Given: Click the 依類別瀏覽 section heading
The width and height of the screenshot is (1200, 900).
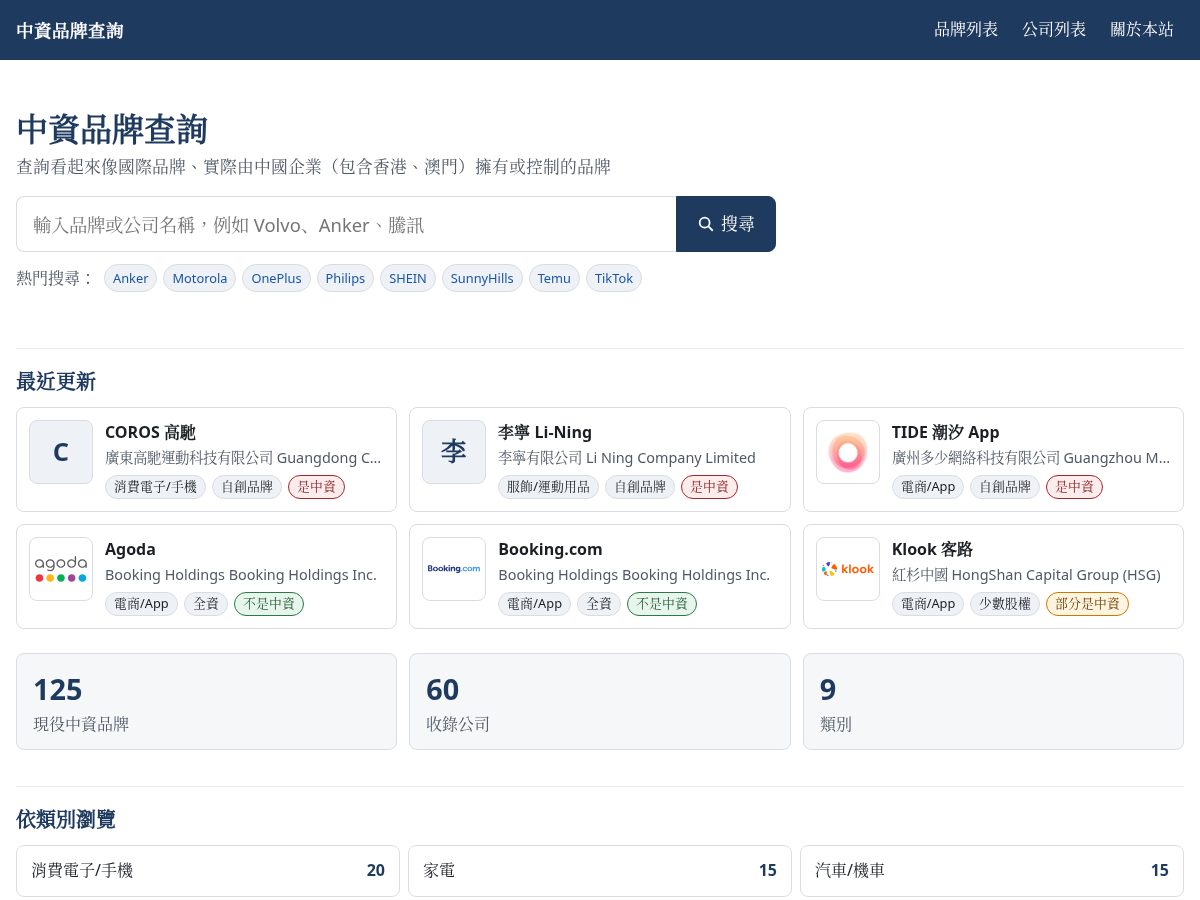Looking at the screenshot, I should coord(66,819).
